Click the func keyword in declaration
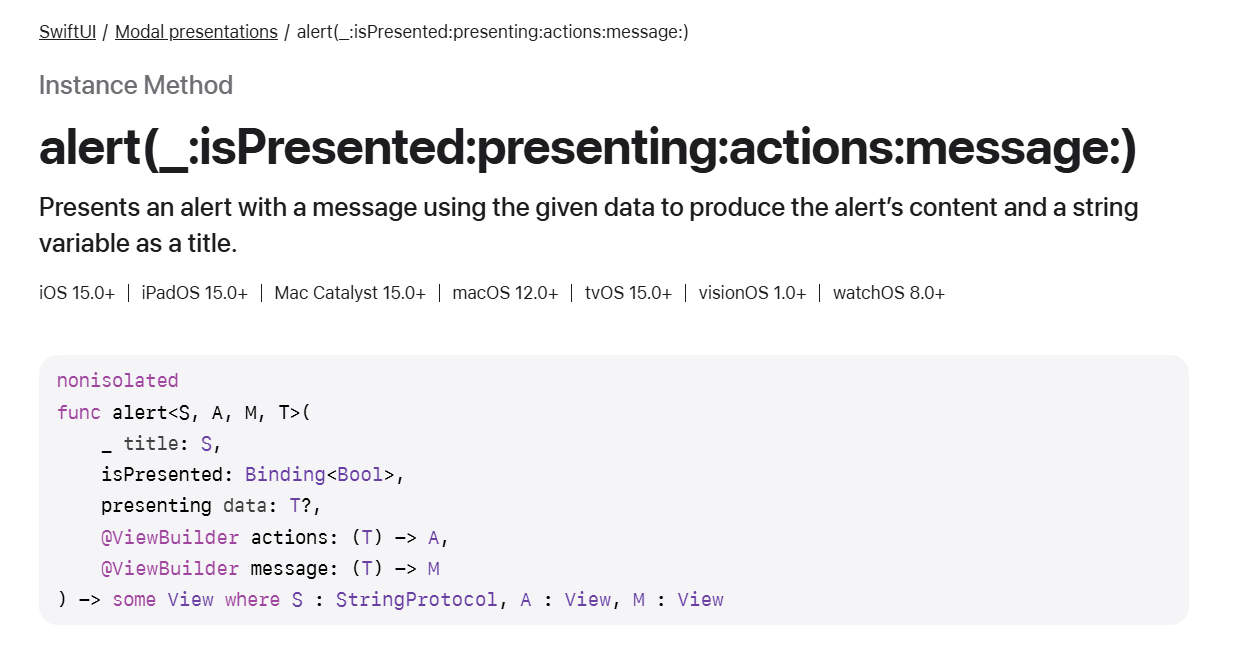The height and width of the screenshot is (650, 1249). [79, 412]
